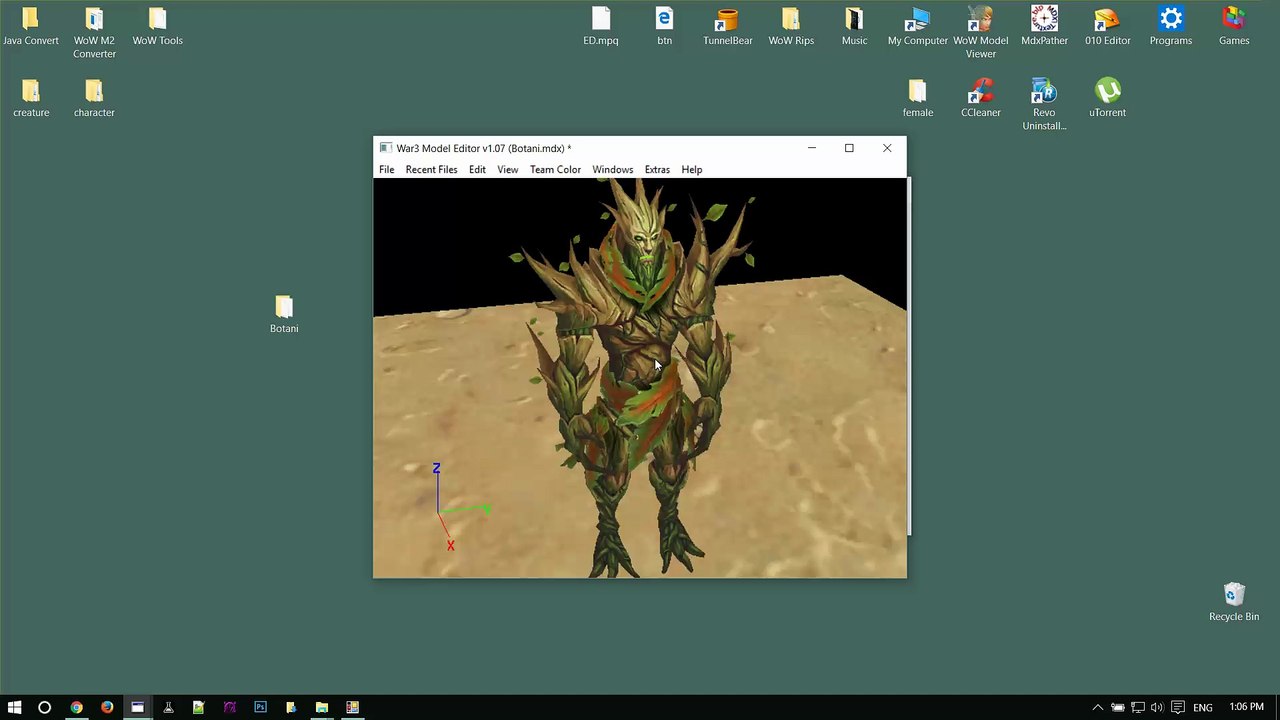Show hidden system tray icons
1280x720 pixels.
pos(1097,707)
